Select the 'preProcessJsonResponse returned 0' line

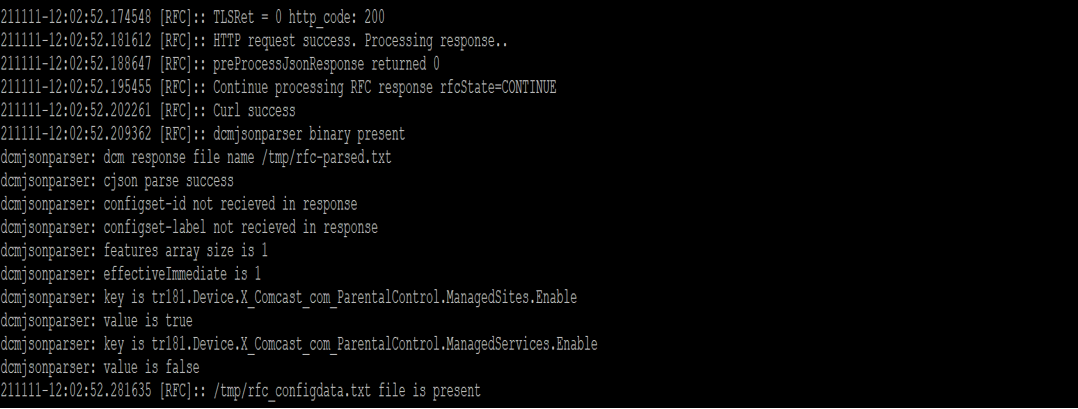coord(327,64)
